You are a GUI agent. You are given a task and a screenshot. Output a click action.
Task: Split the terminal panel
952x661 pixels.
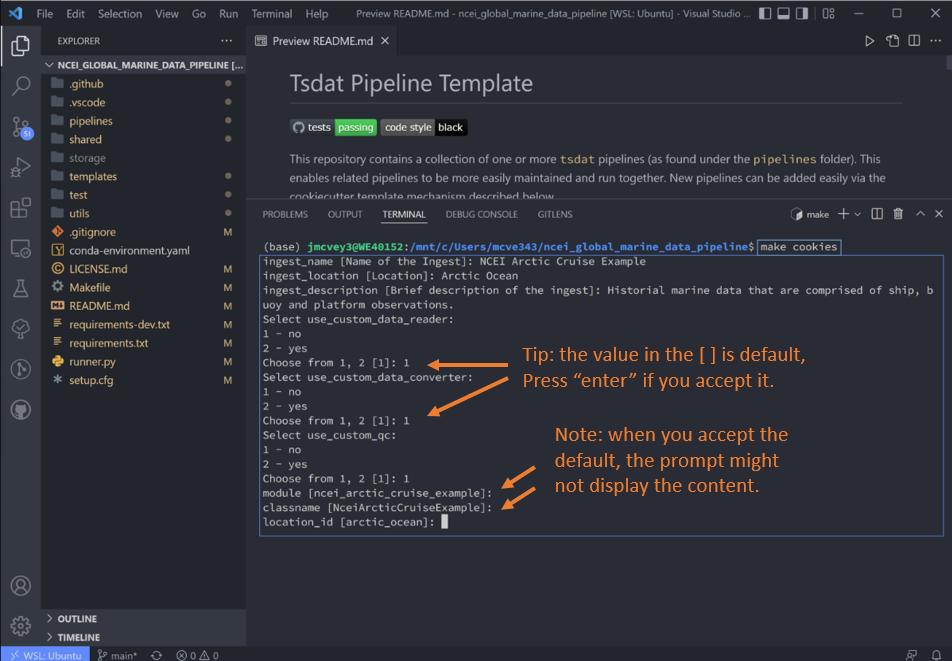[x=877, y=214]
